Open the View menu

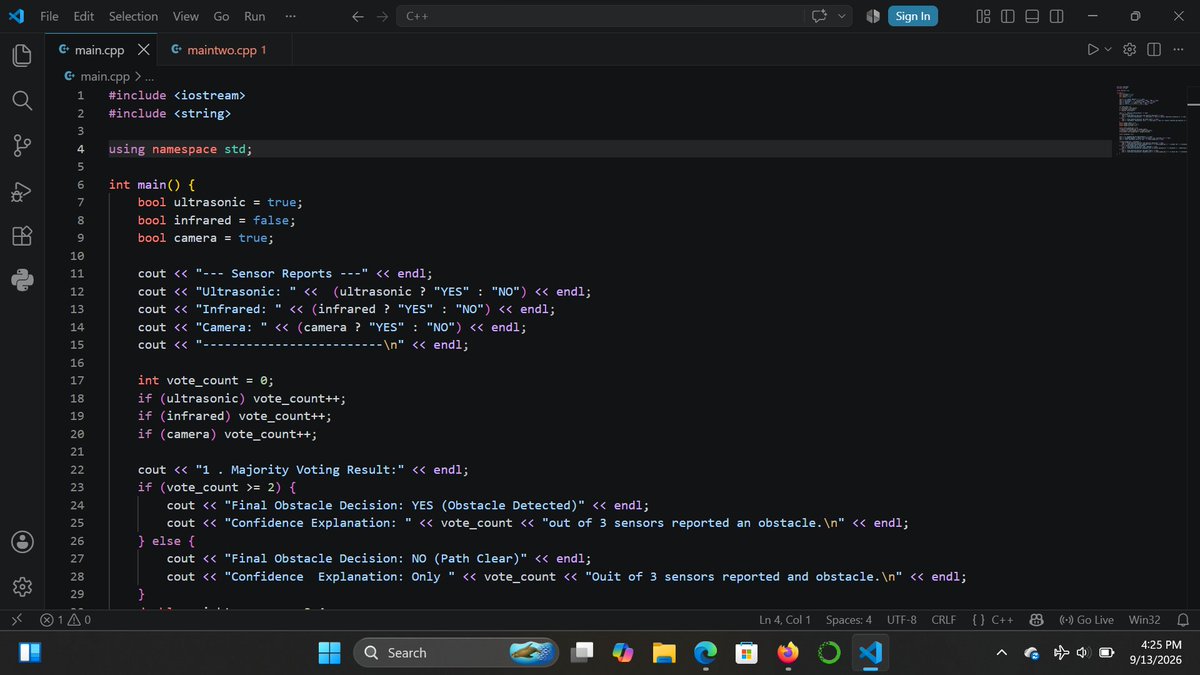(x=185, y=16)
